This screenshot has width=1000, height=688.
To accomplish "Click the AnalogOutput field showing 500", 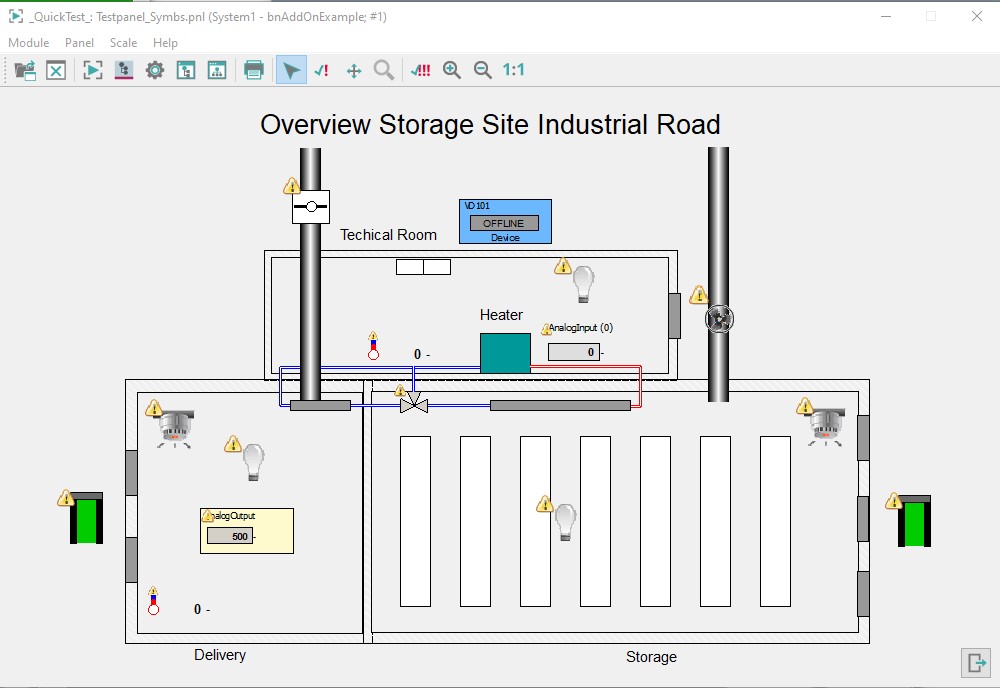I will [x=230, y=536].
